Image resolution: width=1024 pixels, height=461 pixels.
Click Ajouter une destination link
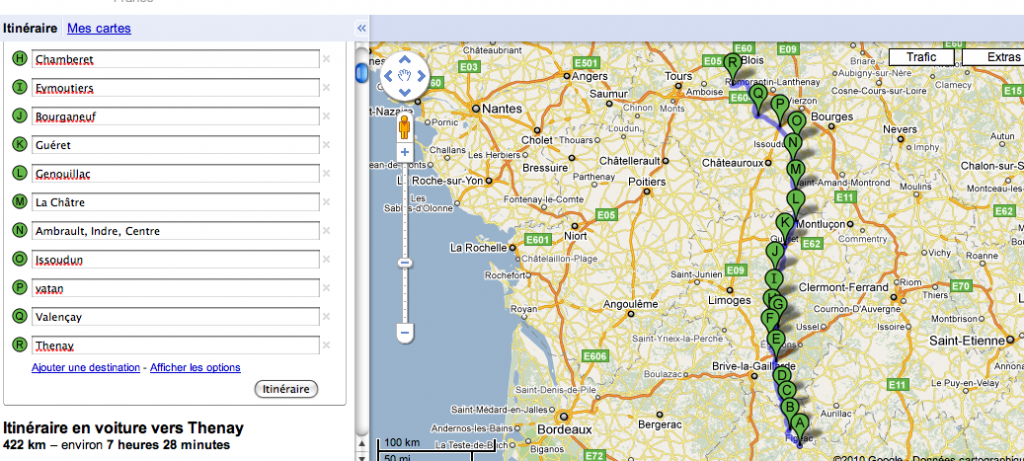click(x=86, y=368)
